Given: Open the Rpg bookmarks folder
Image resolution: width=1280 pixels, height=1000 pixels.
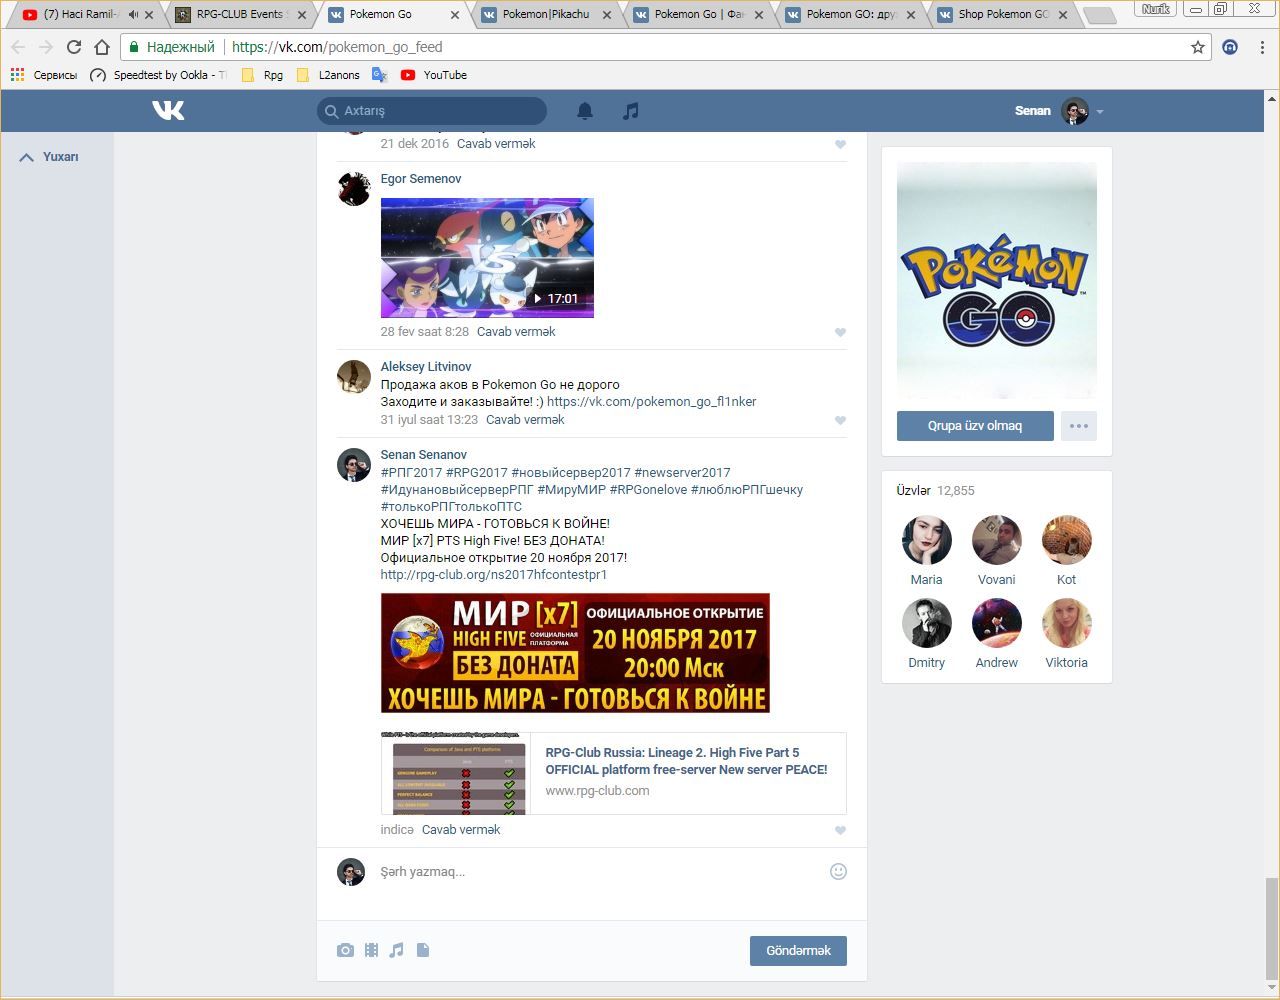Looking at the screenshot, I should click(263, 75).
